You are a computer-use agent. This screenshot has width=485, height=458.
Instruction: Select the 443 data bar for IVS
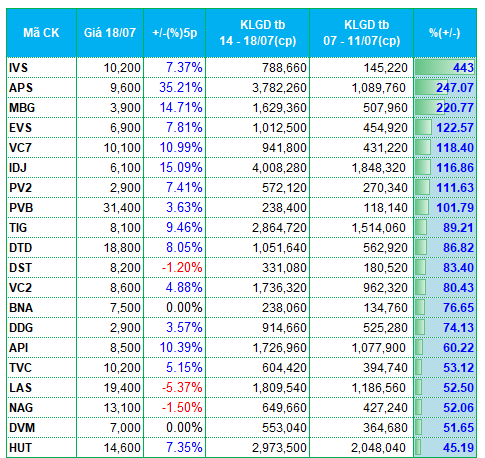(x=445, y=68)
